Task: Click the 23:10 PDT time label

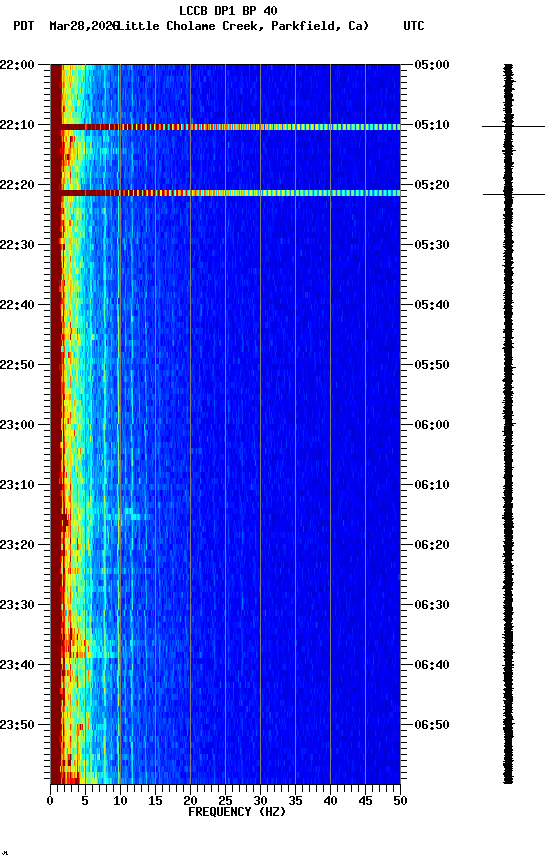Action: (x=17, y=485)
